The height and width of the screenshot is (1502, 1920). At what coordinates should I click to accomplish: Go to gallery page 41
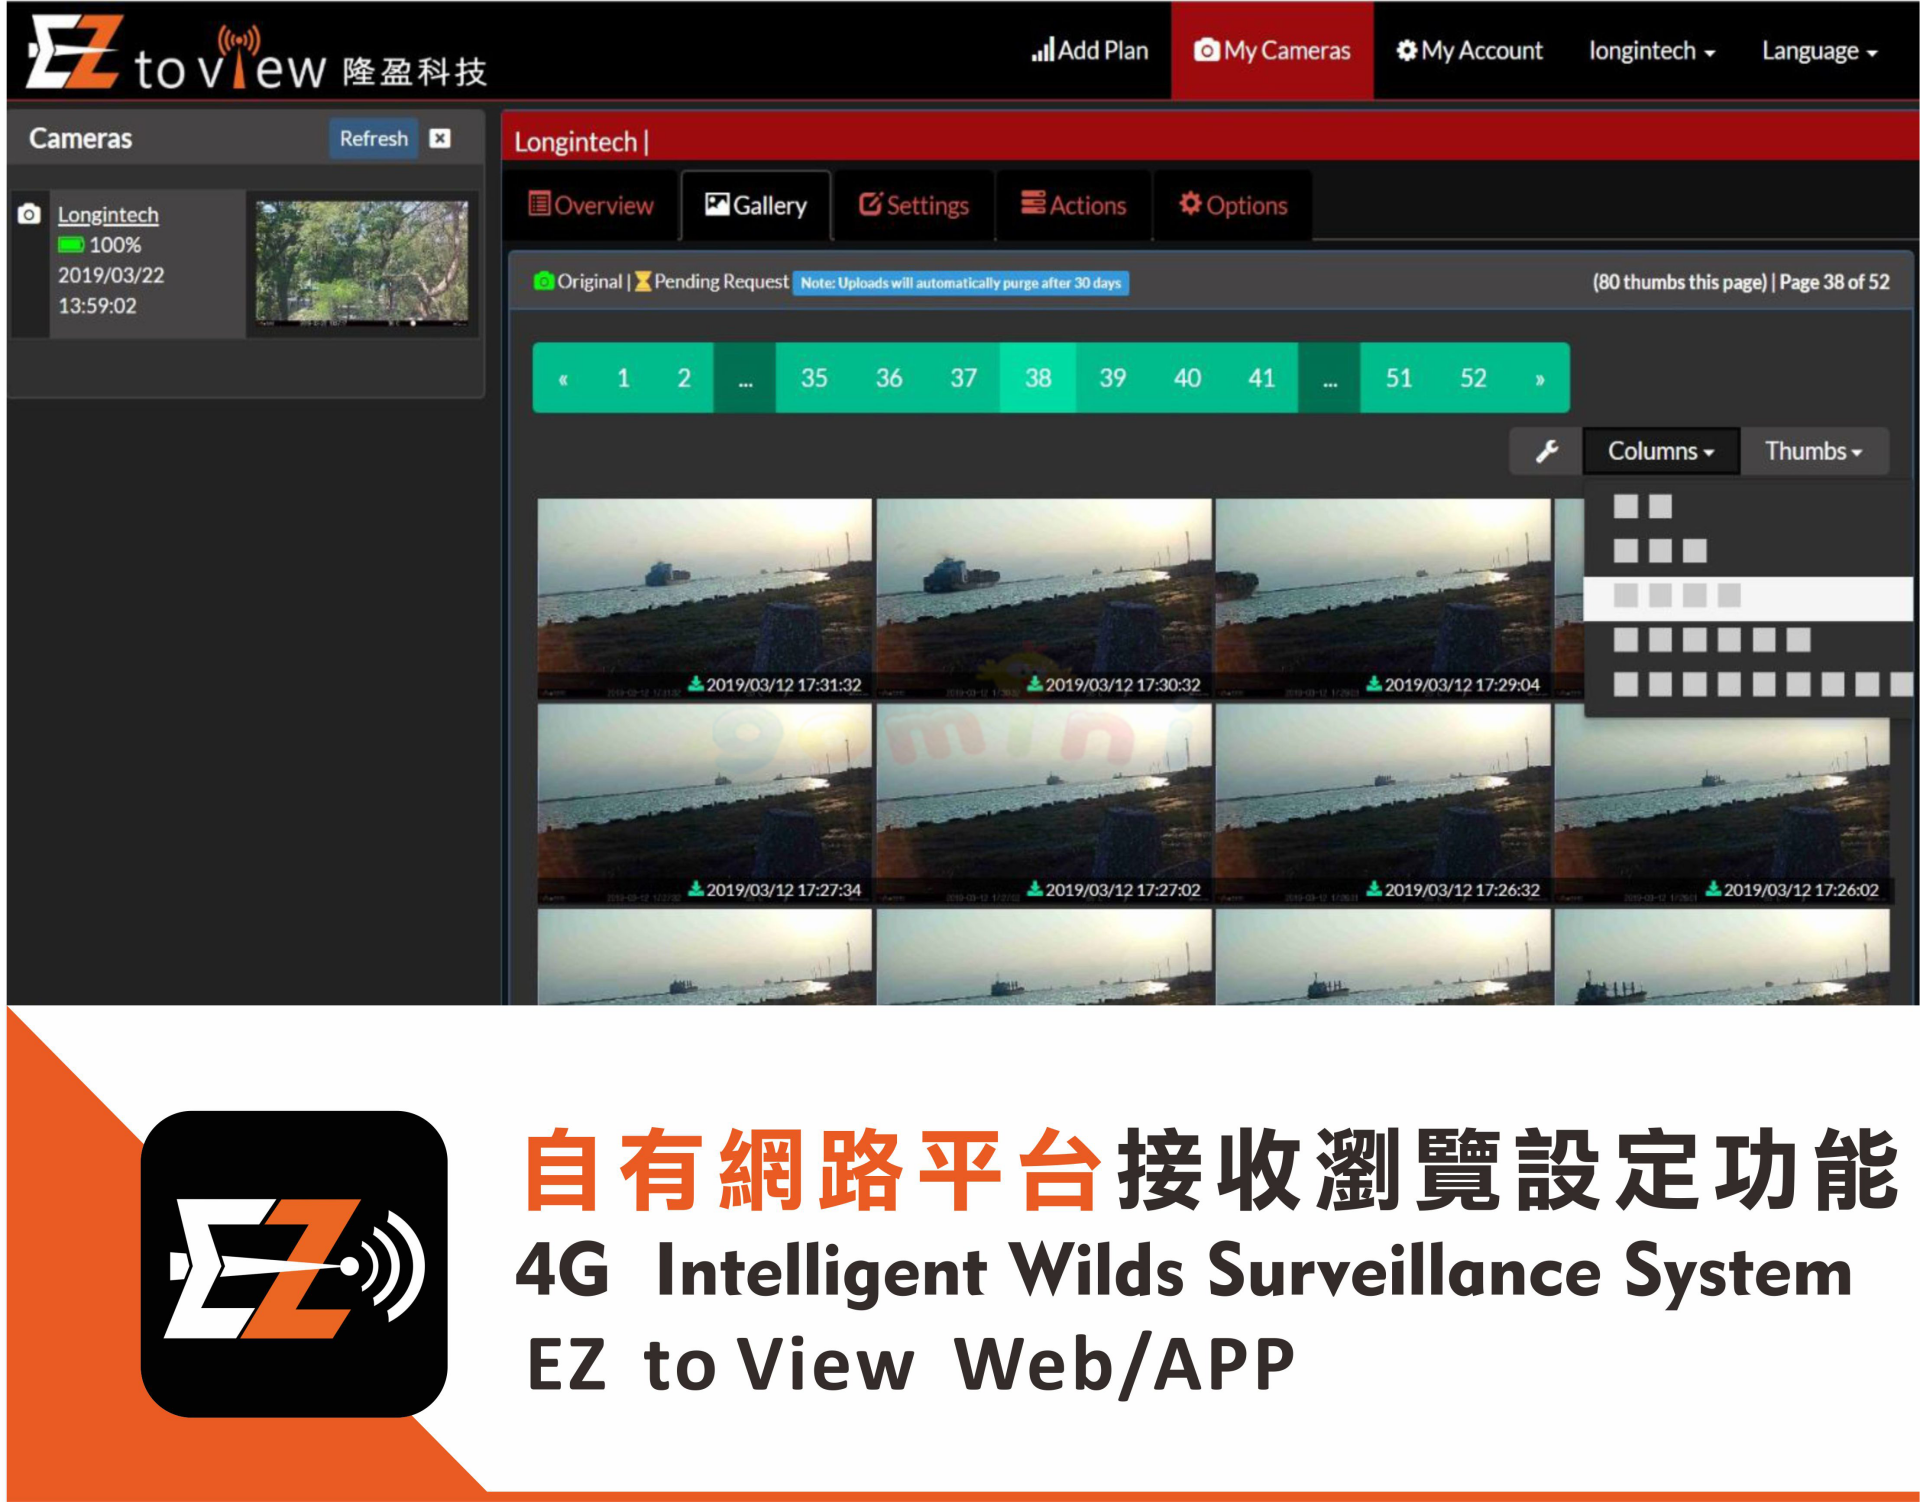(1262, 378)
